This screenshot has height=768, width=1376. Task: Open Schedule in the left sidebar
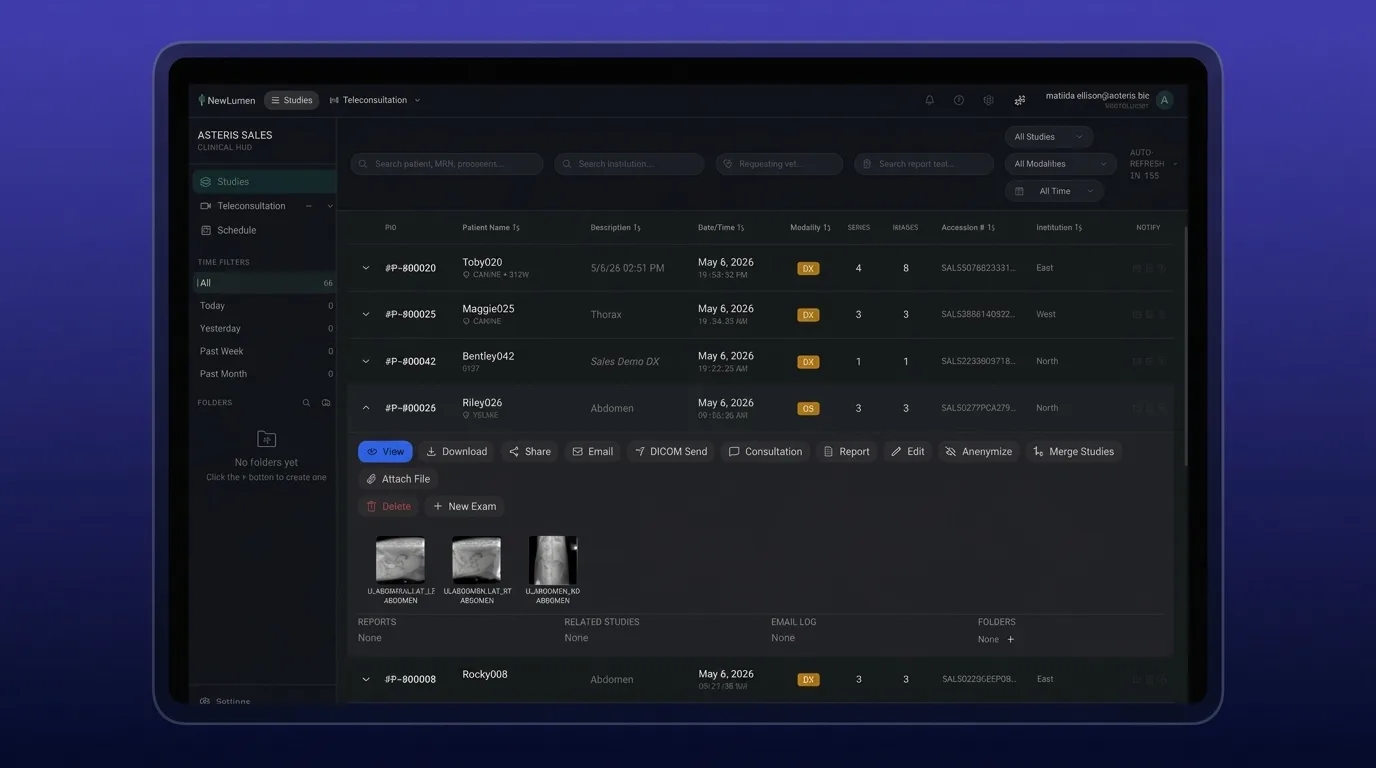(x=264, y=230)
